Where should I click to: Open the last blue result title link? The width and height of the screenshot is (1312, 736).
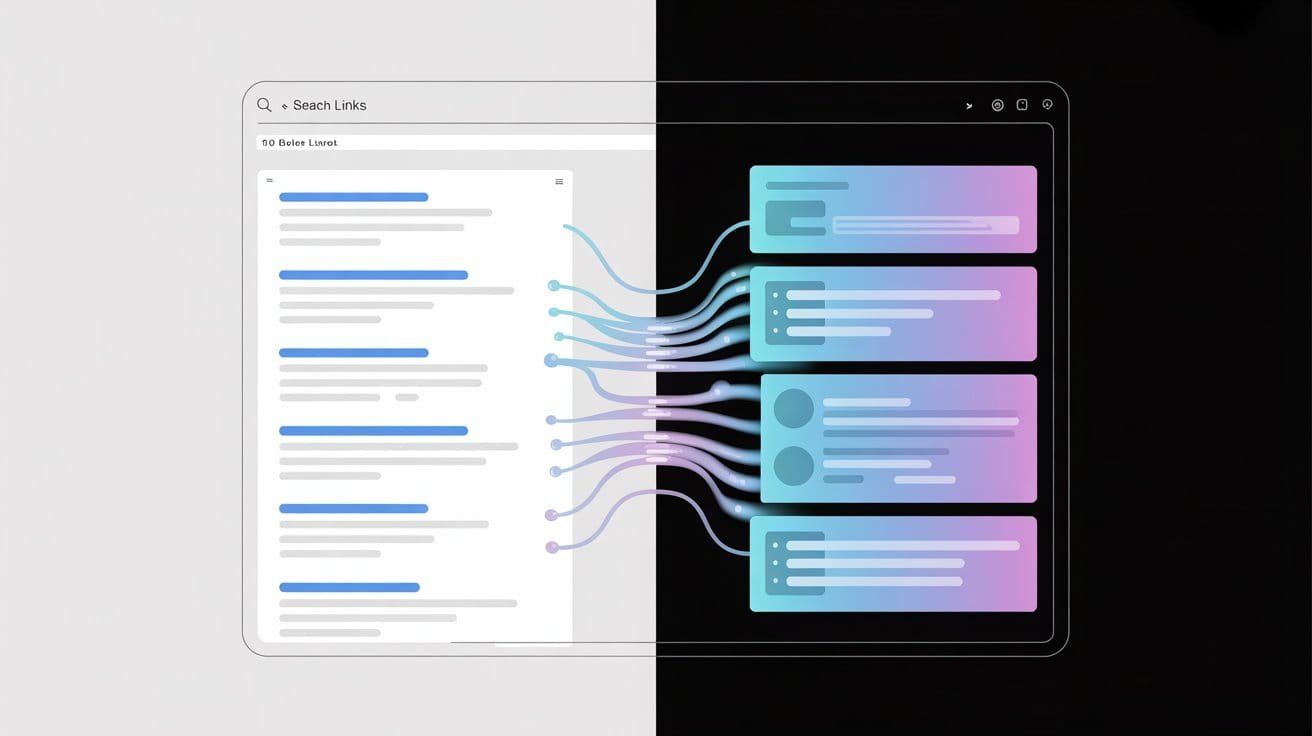coord(349,587)
